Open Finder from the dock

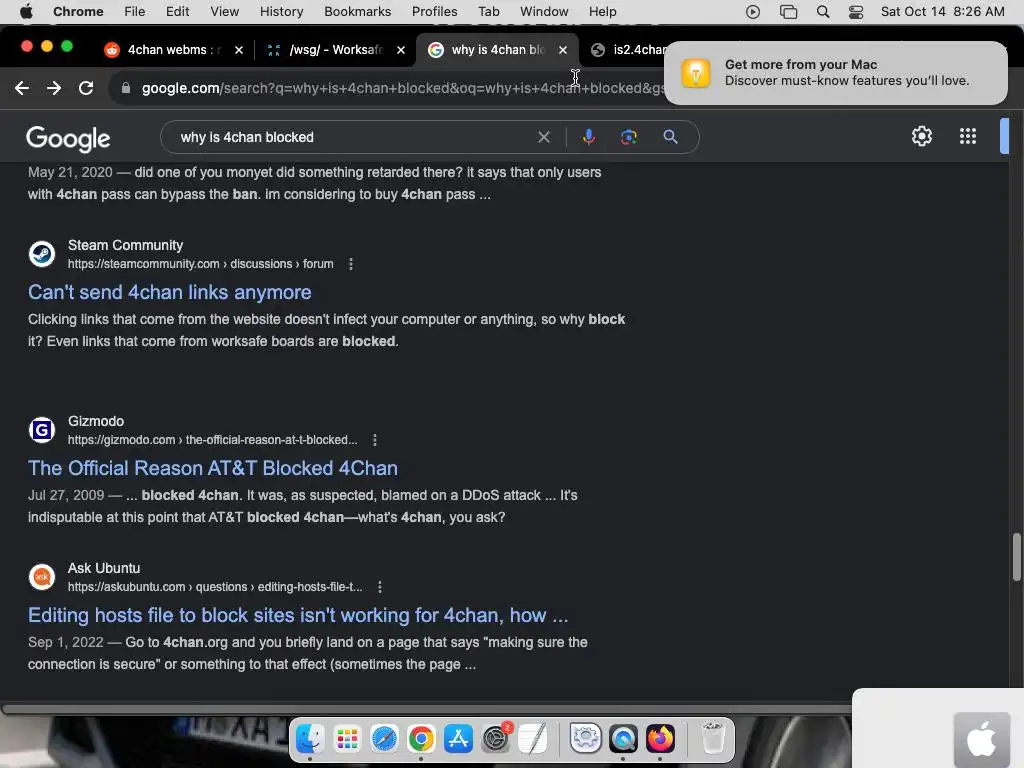coord(310,739)
